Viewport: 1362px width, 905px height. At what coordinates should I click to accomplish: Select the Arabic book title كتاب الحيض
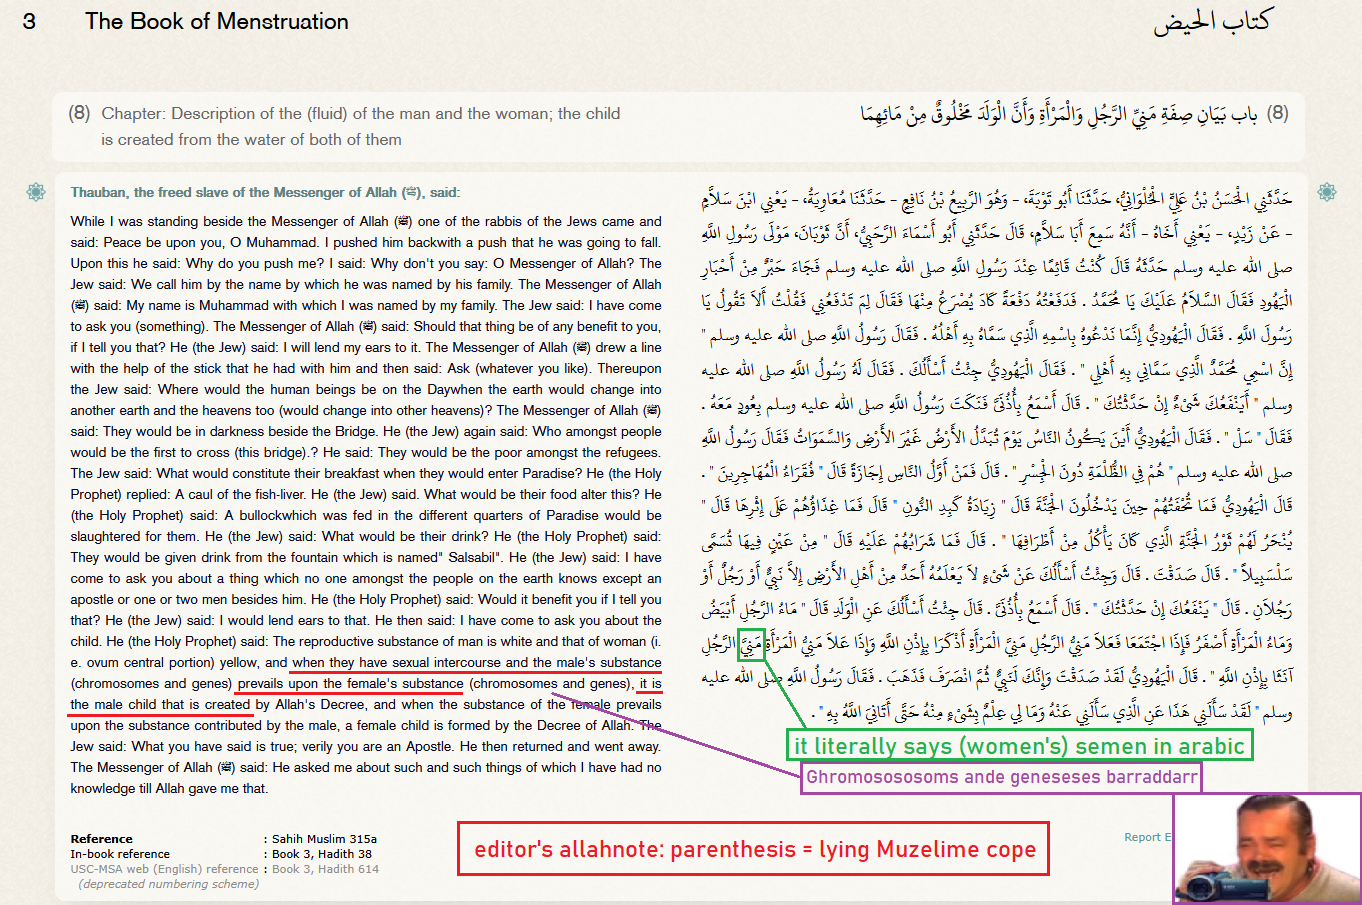tap(1212, 22)
